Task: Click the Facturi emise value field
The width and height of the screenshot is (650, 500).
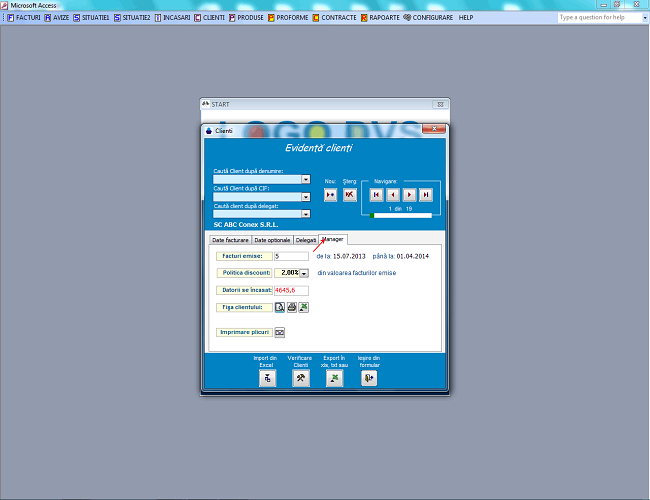Action: point(291,256)
